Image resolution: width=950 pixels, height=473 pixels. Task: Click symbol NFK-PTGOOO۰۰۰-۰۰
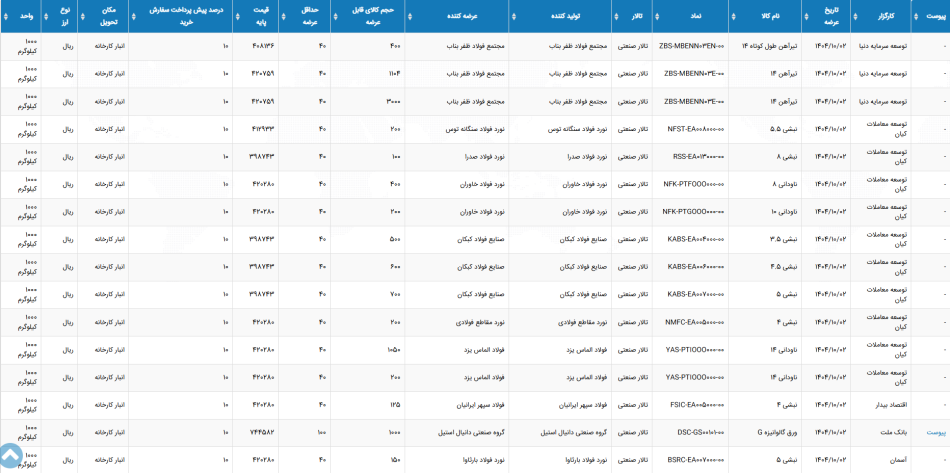coord(693,212)
